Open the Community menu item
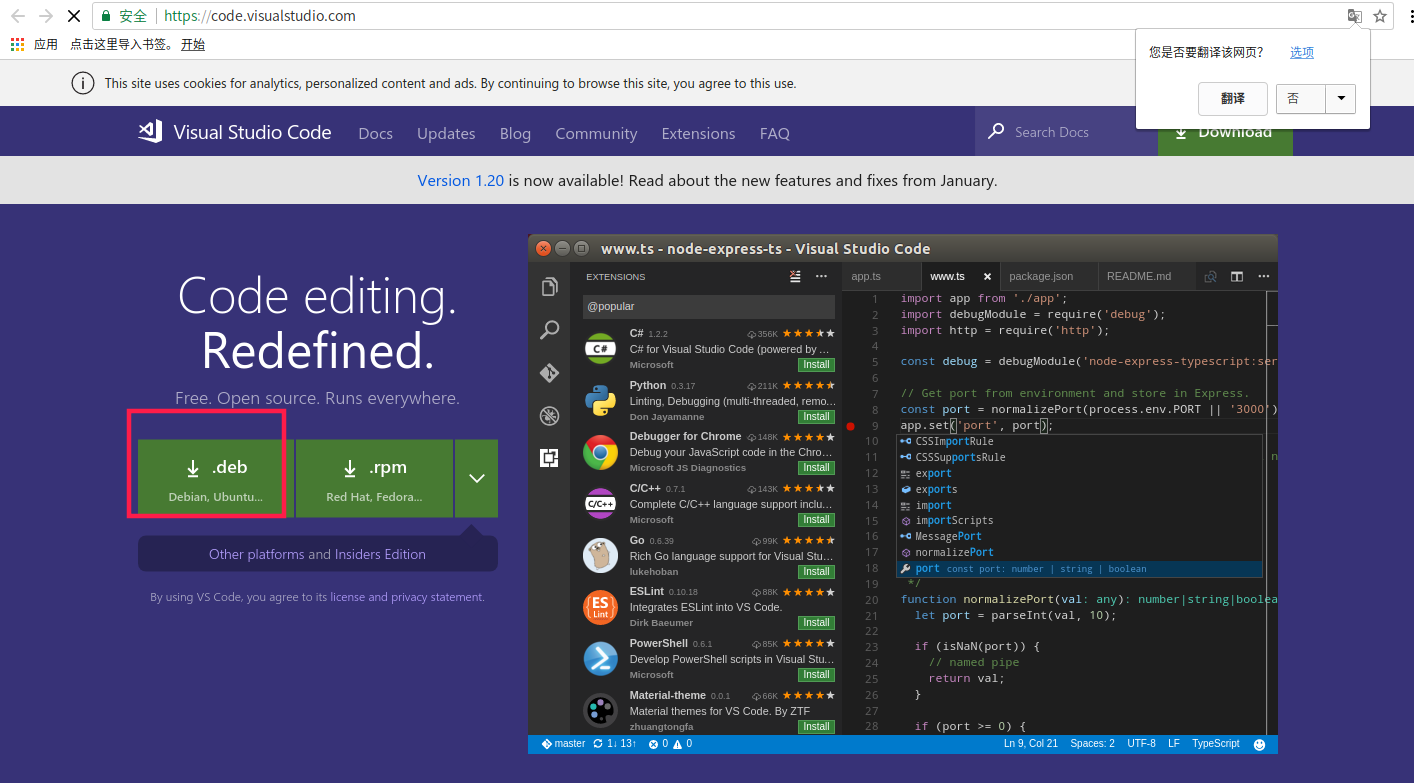This screenshot has height=783, width=1414. 596,133
